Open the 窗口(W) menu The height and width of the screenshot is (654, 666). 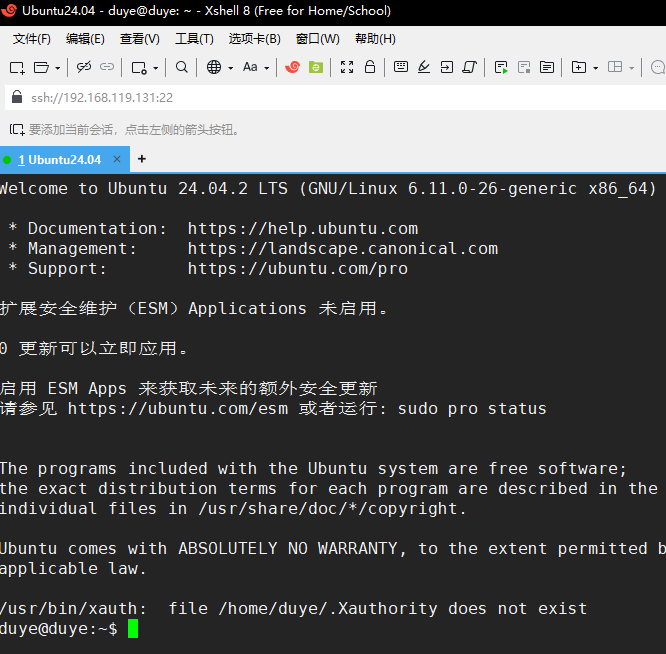pos(318,39)
